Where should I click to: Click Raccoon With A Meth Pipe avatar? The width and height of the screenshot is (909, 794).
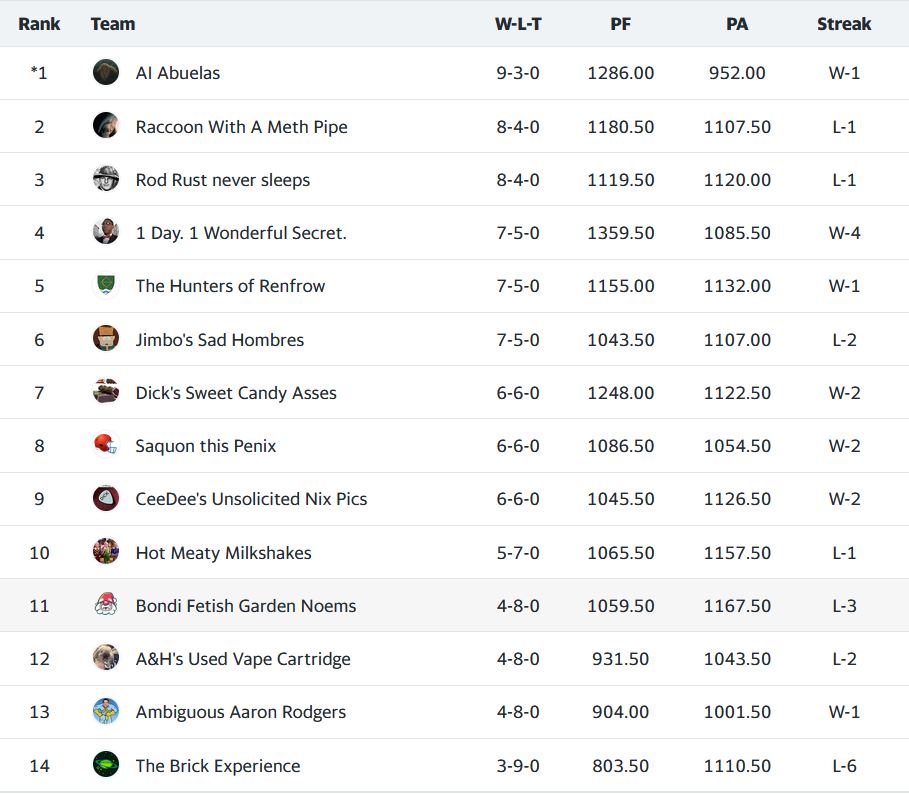pyautogui.click(x=106, y=126)
